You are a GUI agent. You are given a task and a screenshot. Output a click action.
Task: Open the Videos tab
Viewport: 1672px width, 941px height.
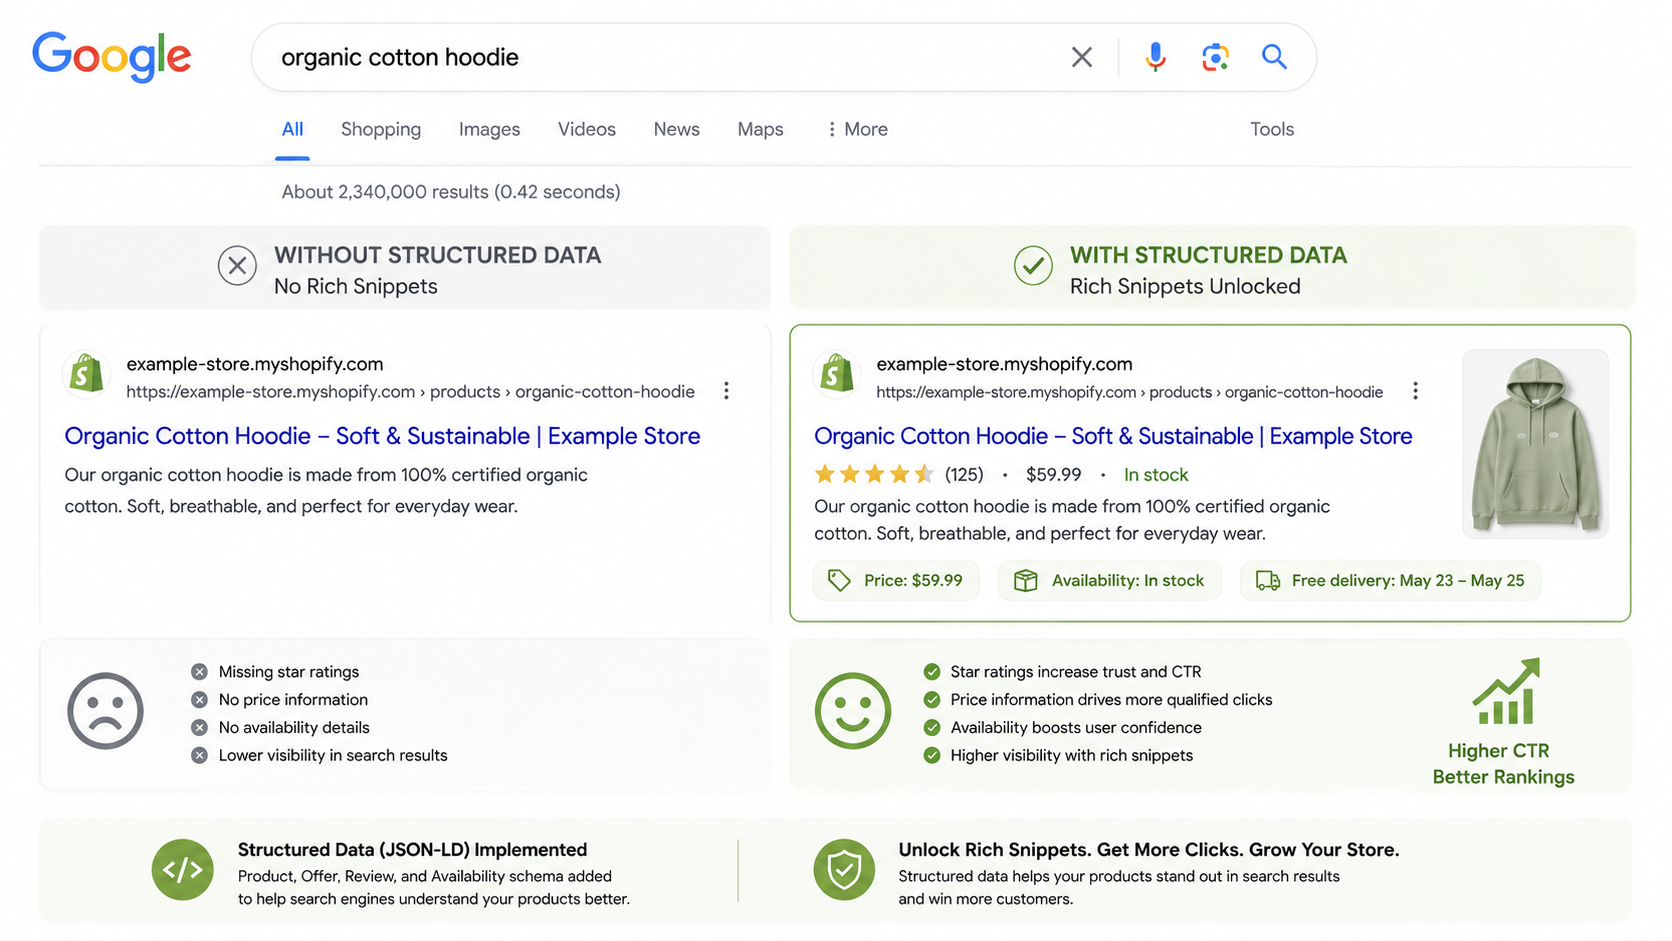pos(587,129)
